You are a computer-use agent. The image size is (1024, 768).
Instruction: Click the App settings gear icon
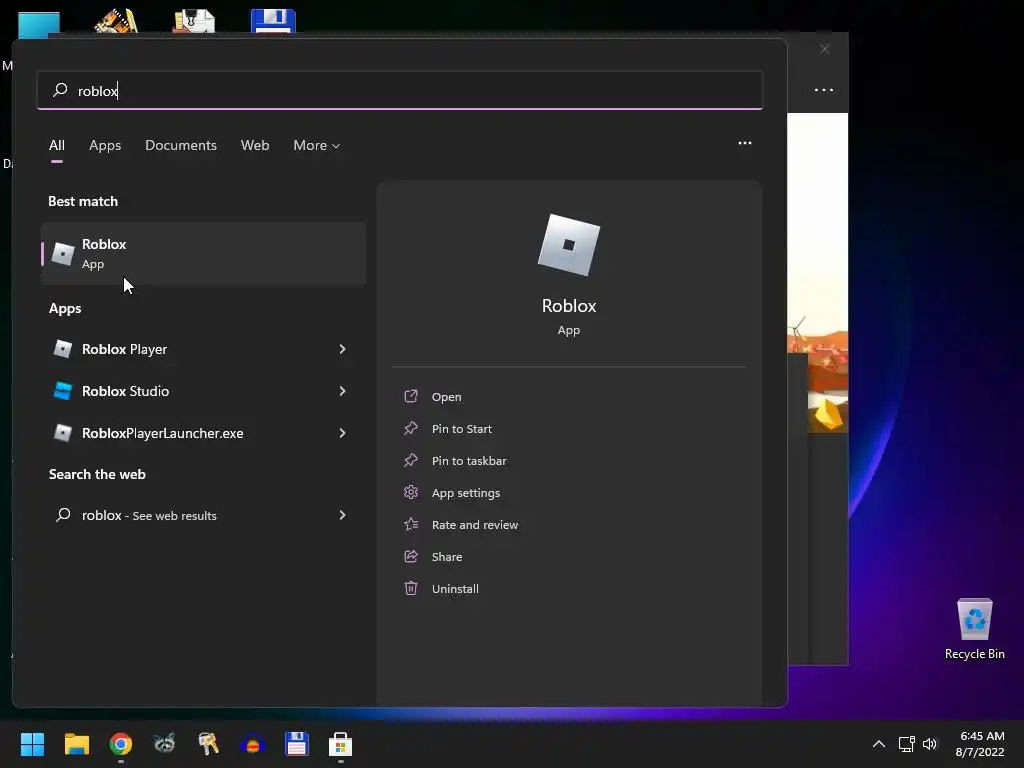click(x=411, y=492)
